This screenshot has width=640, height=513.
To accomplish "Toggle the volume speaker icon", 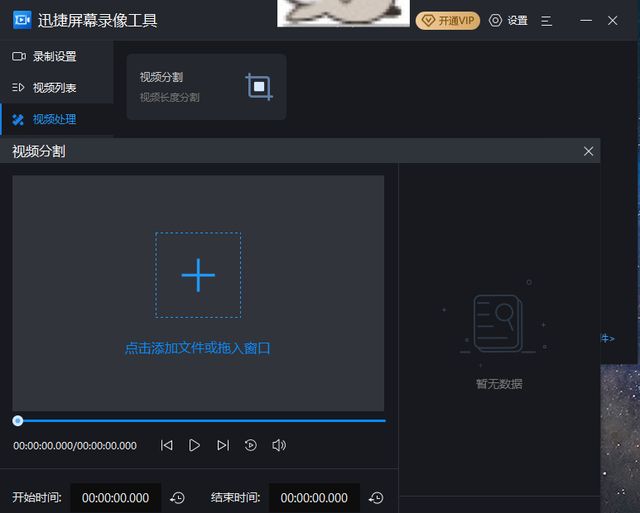I will pos(279,445).
